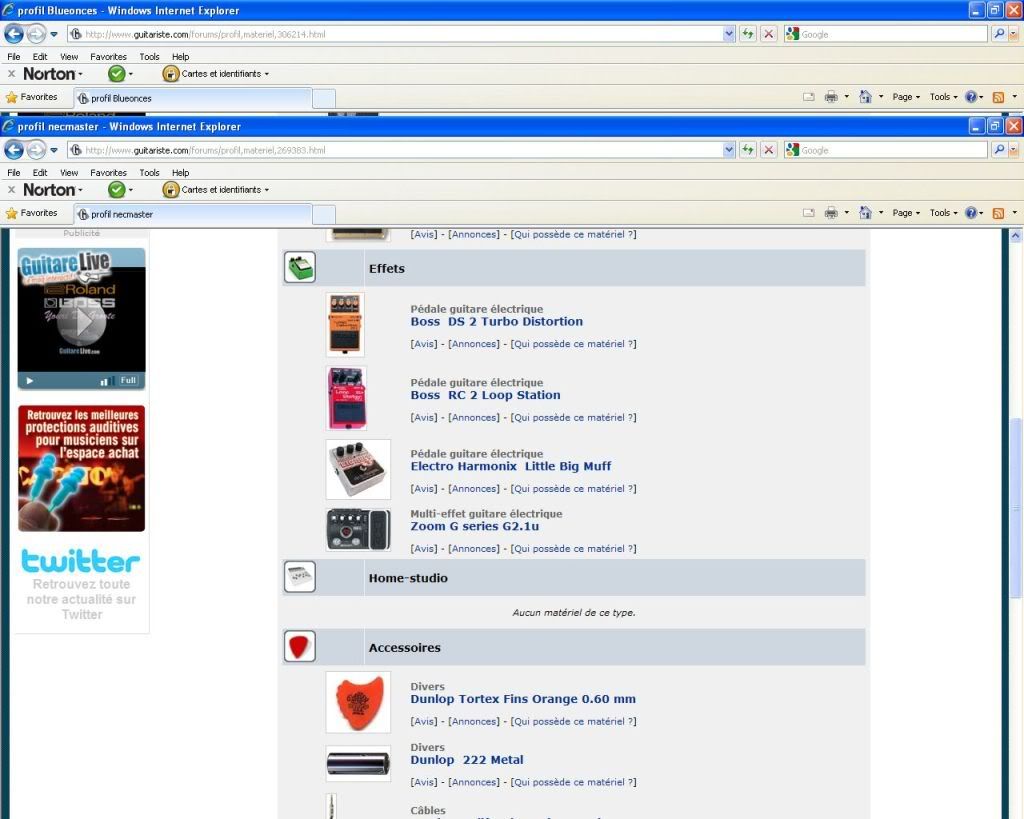Click the Home-studio category icon
The image size is (1024, 819).
(x=299, y=577)
